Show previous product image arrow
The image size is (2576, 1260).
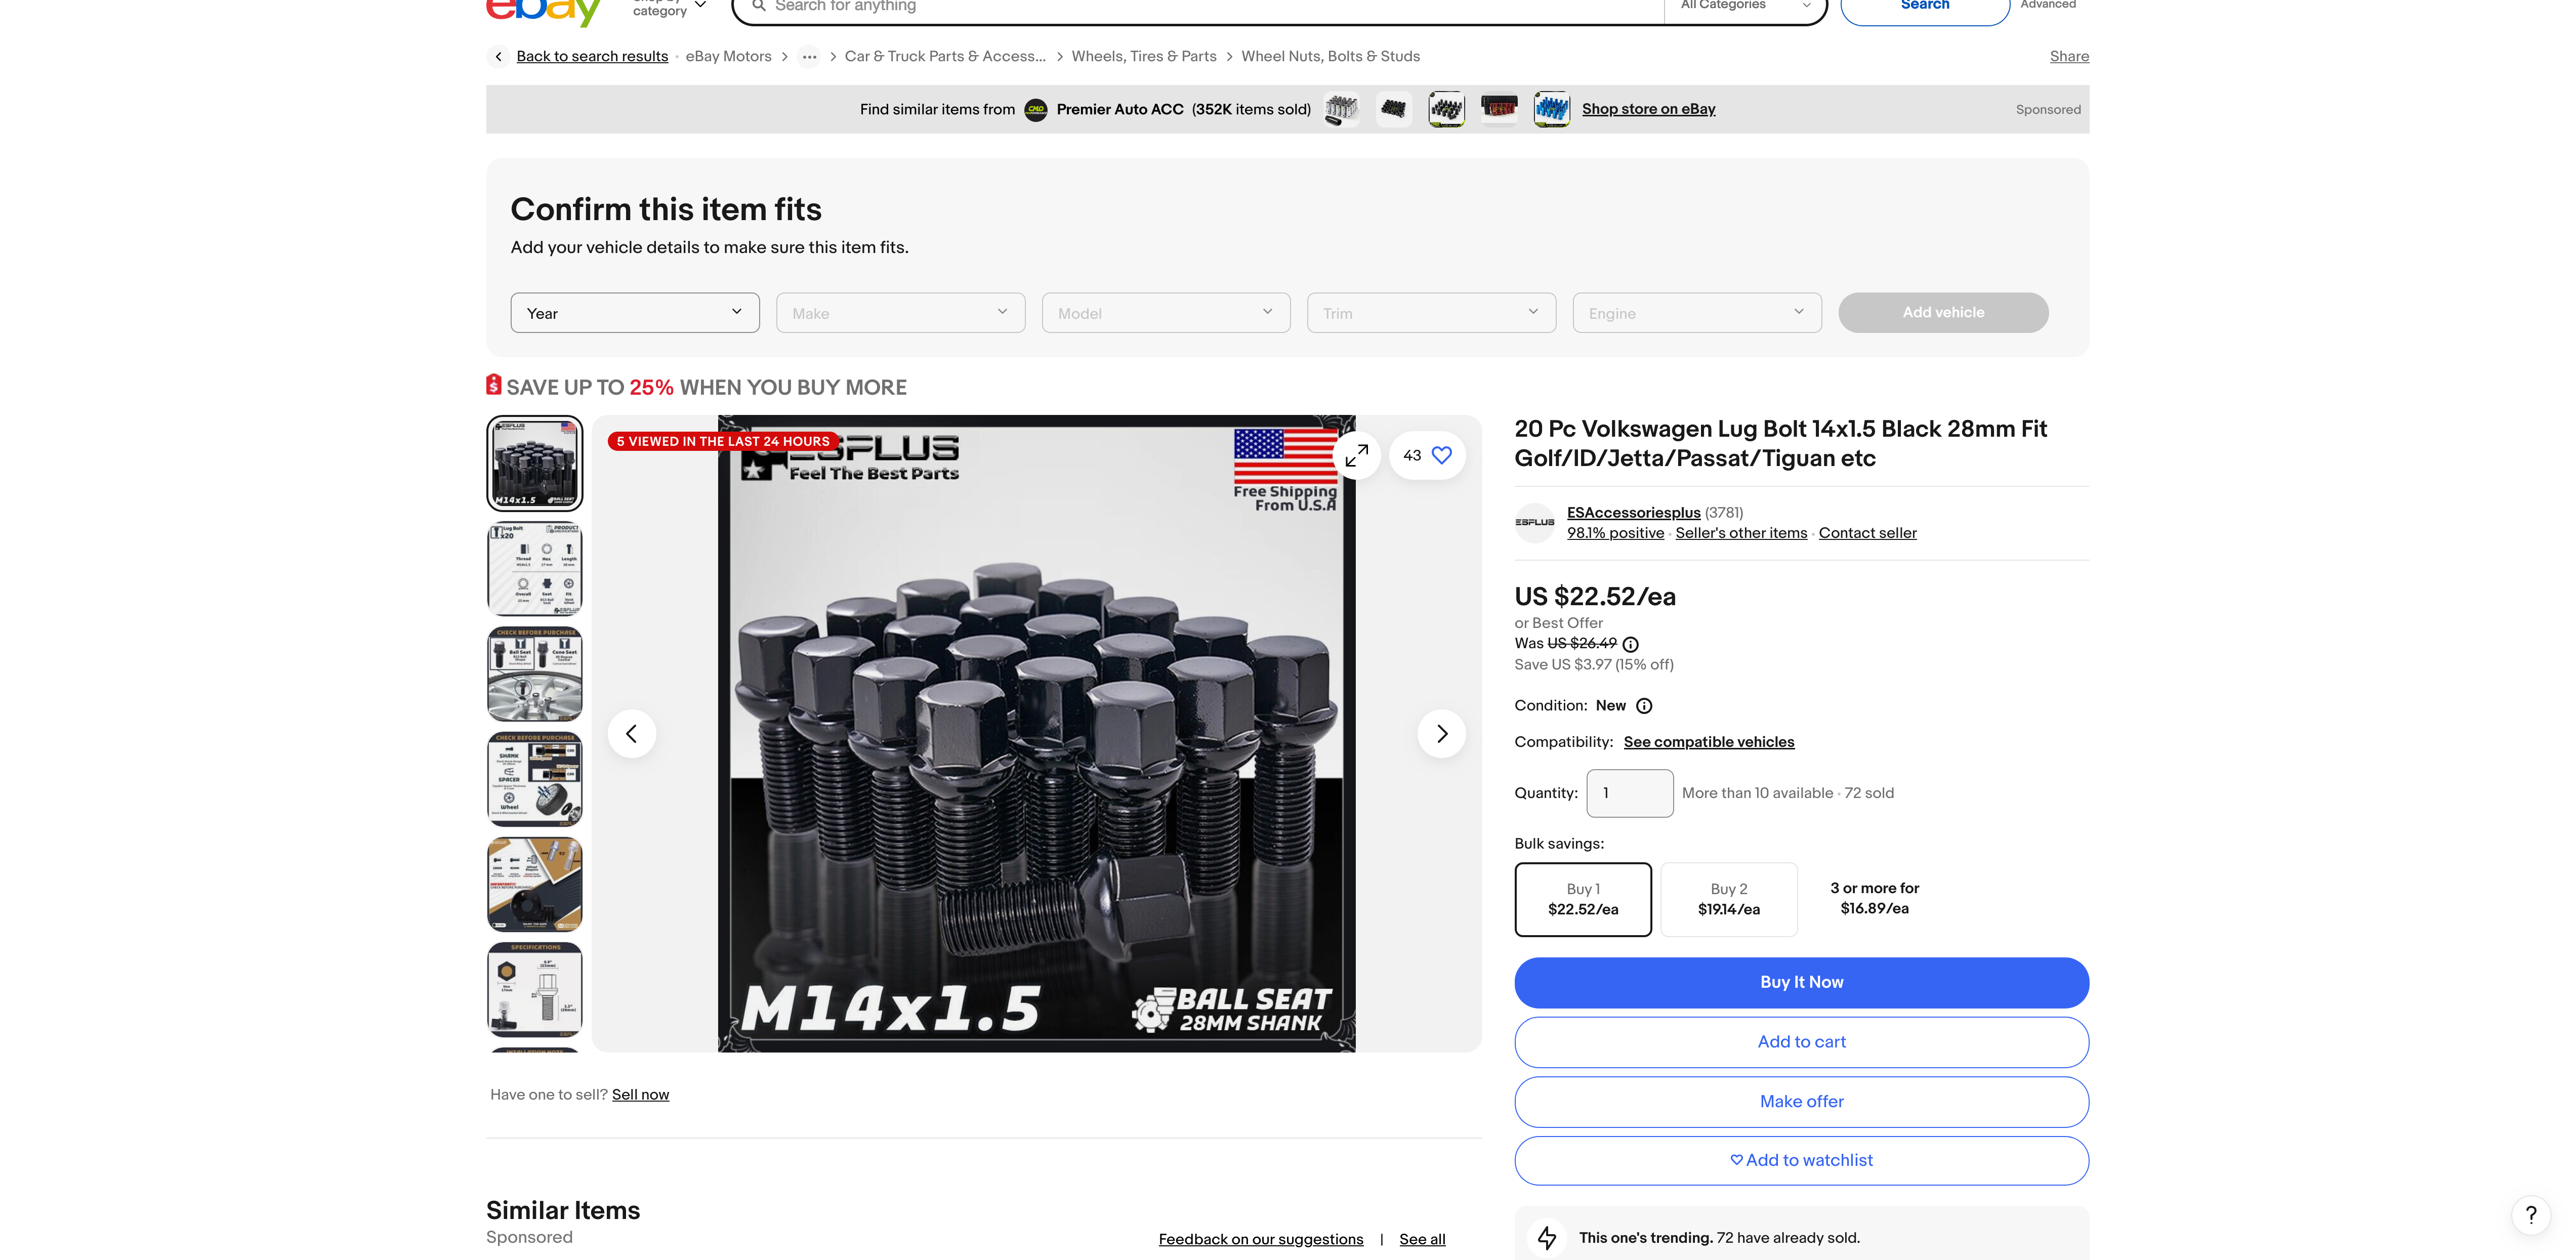[x=632, y=734]
